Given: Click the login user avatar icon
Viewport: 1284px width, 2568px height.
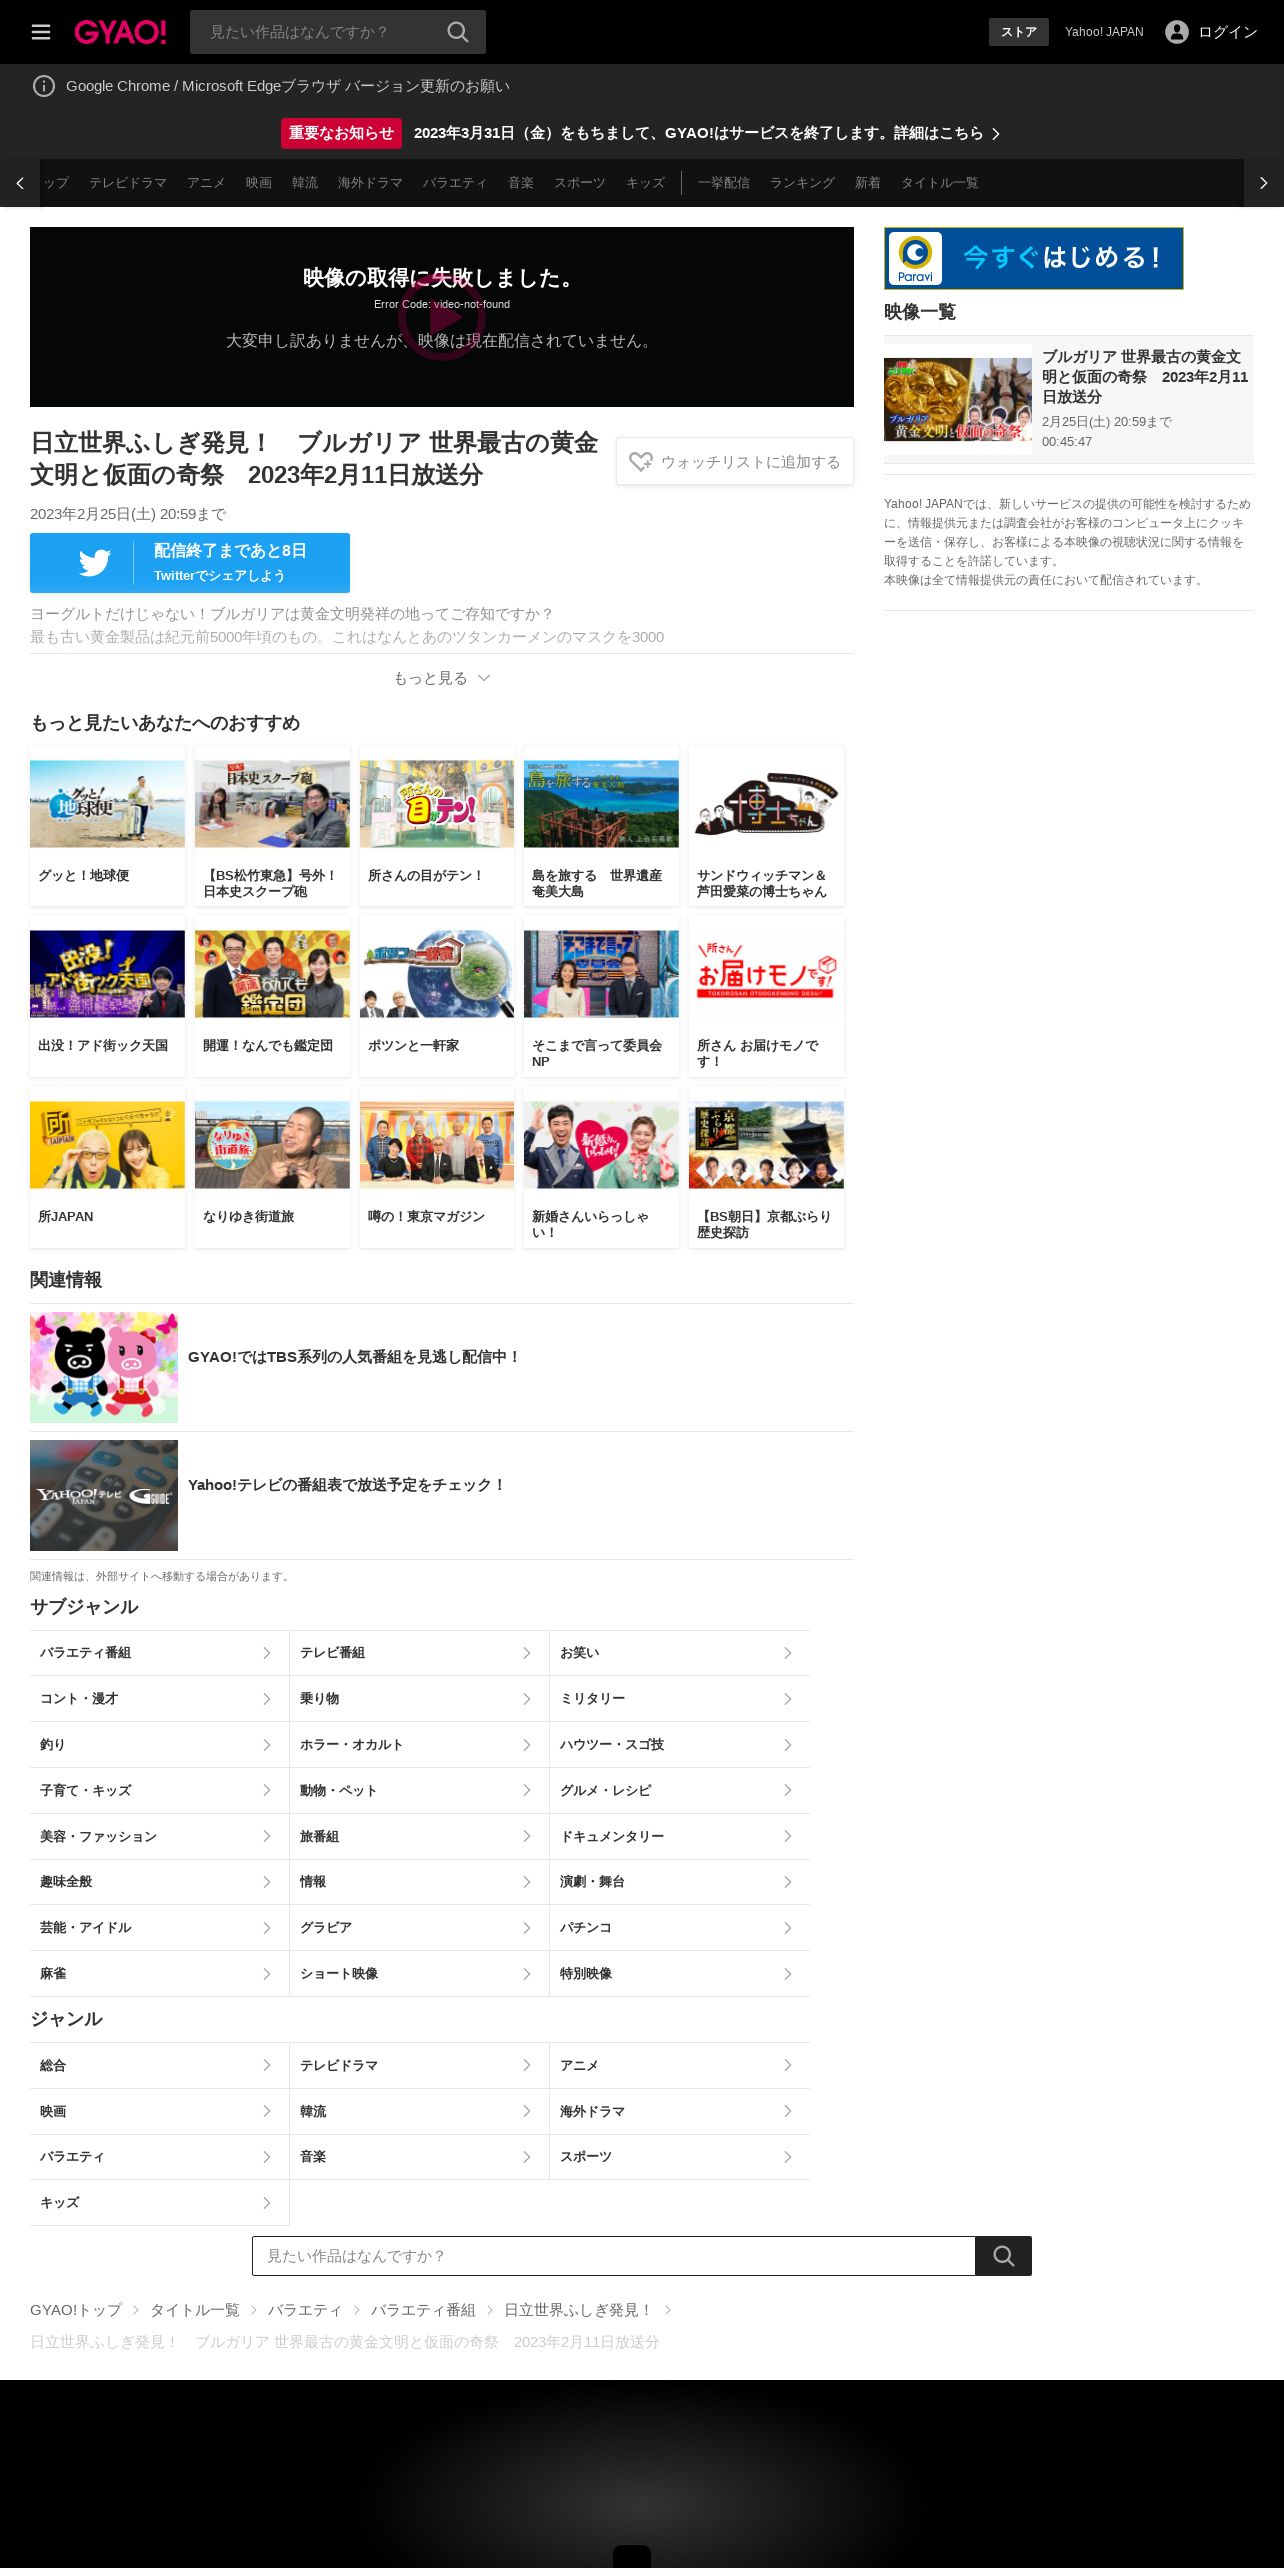Looking at the screenshot, I should [x=1177, y=32].
